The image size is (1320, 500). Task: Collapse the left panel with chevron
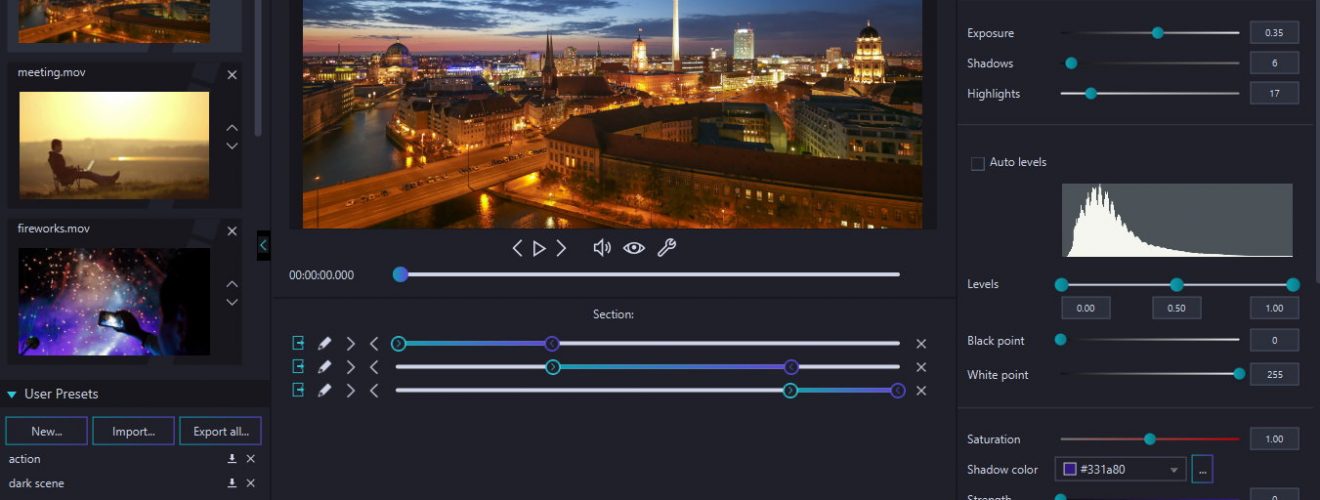click(263, 244)
